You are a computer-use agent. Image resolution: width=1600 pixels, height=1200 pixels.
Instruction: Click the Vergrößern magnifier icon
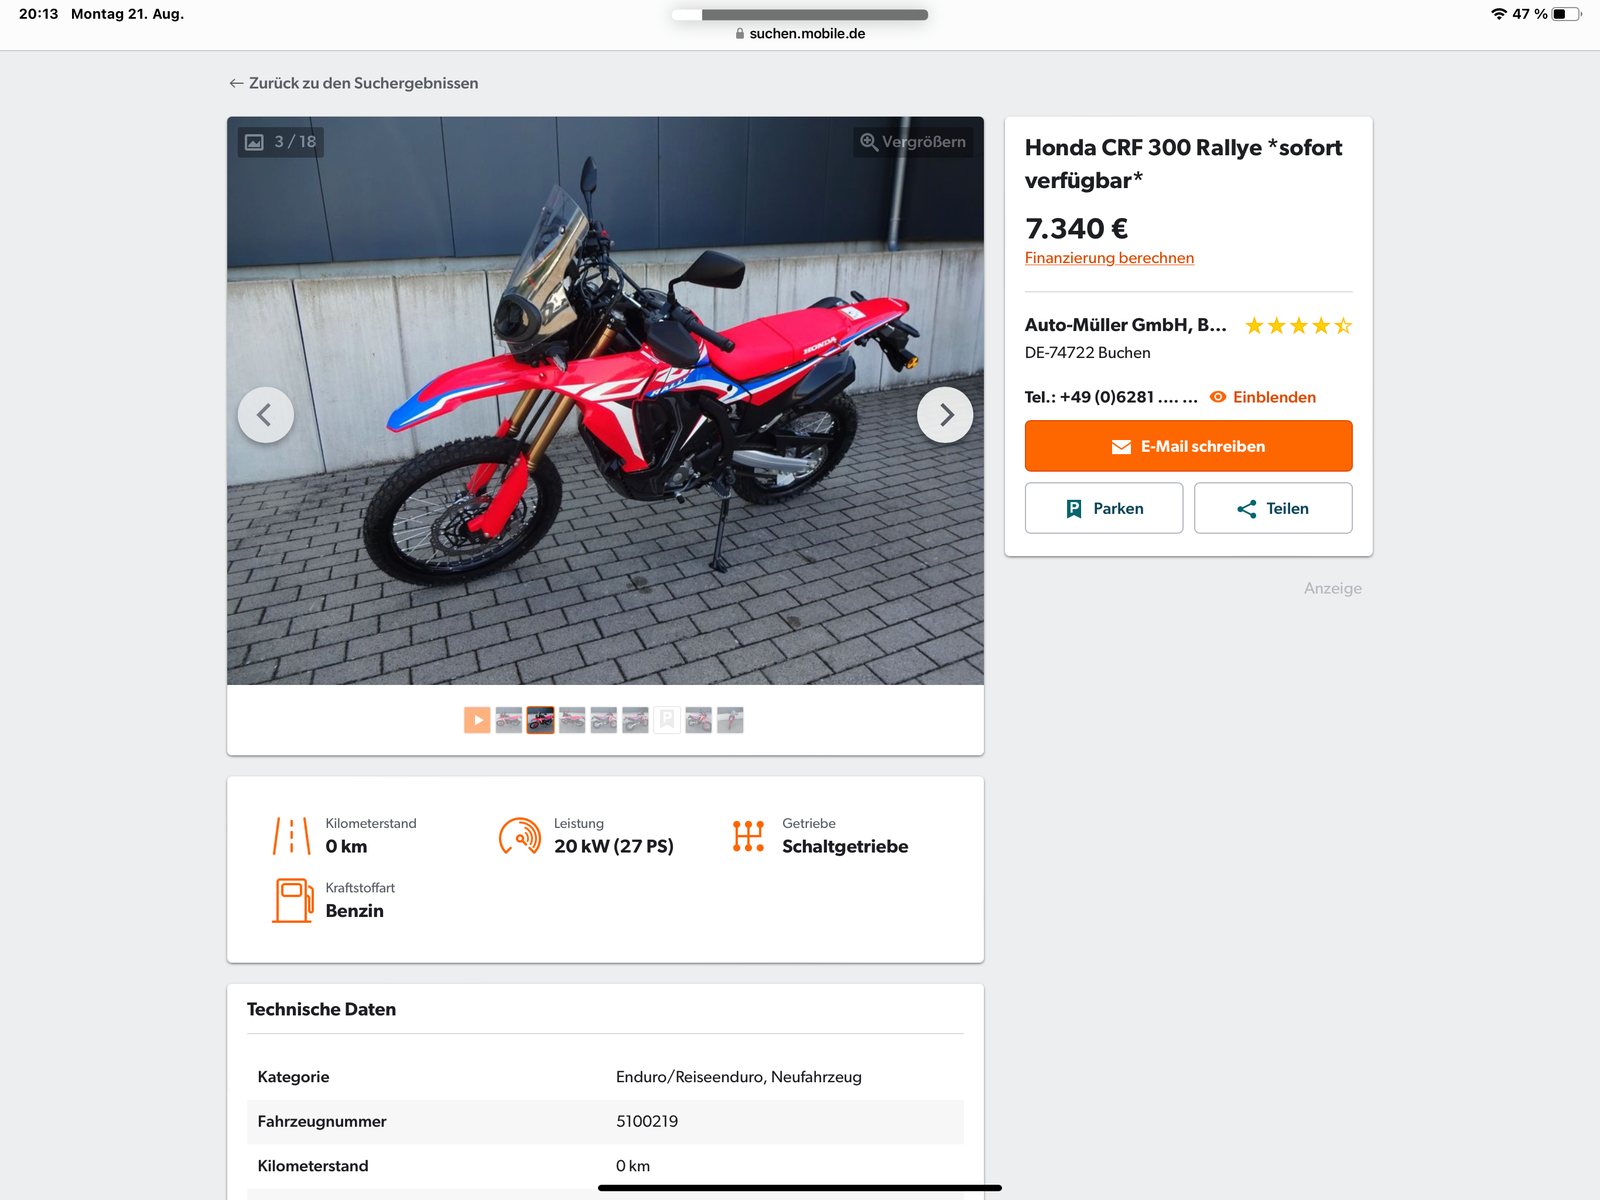(869, 142)
